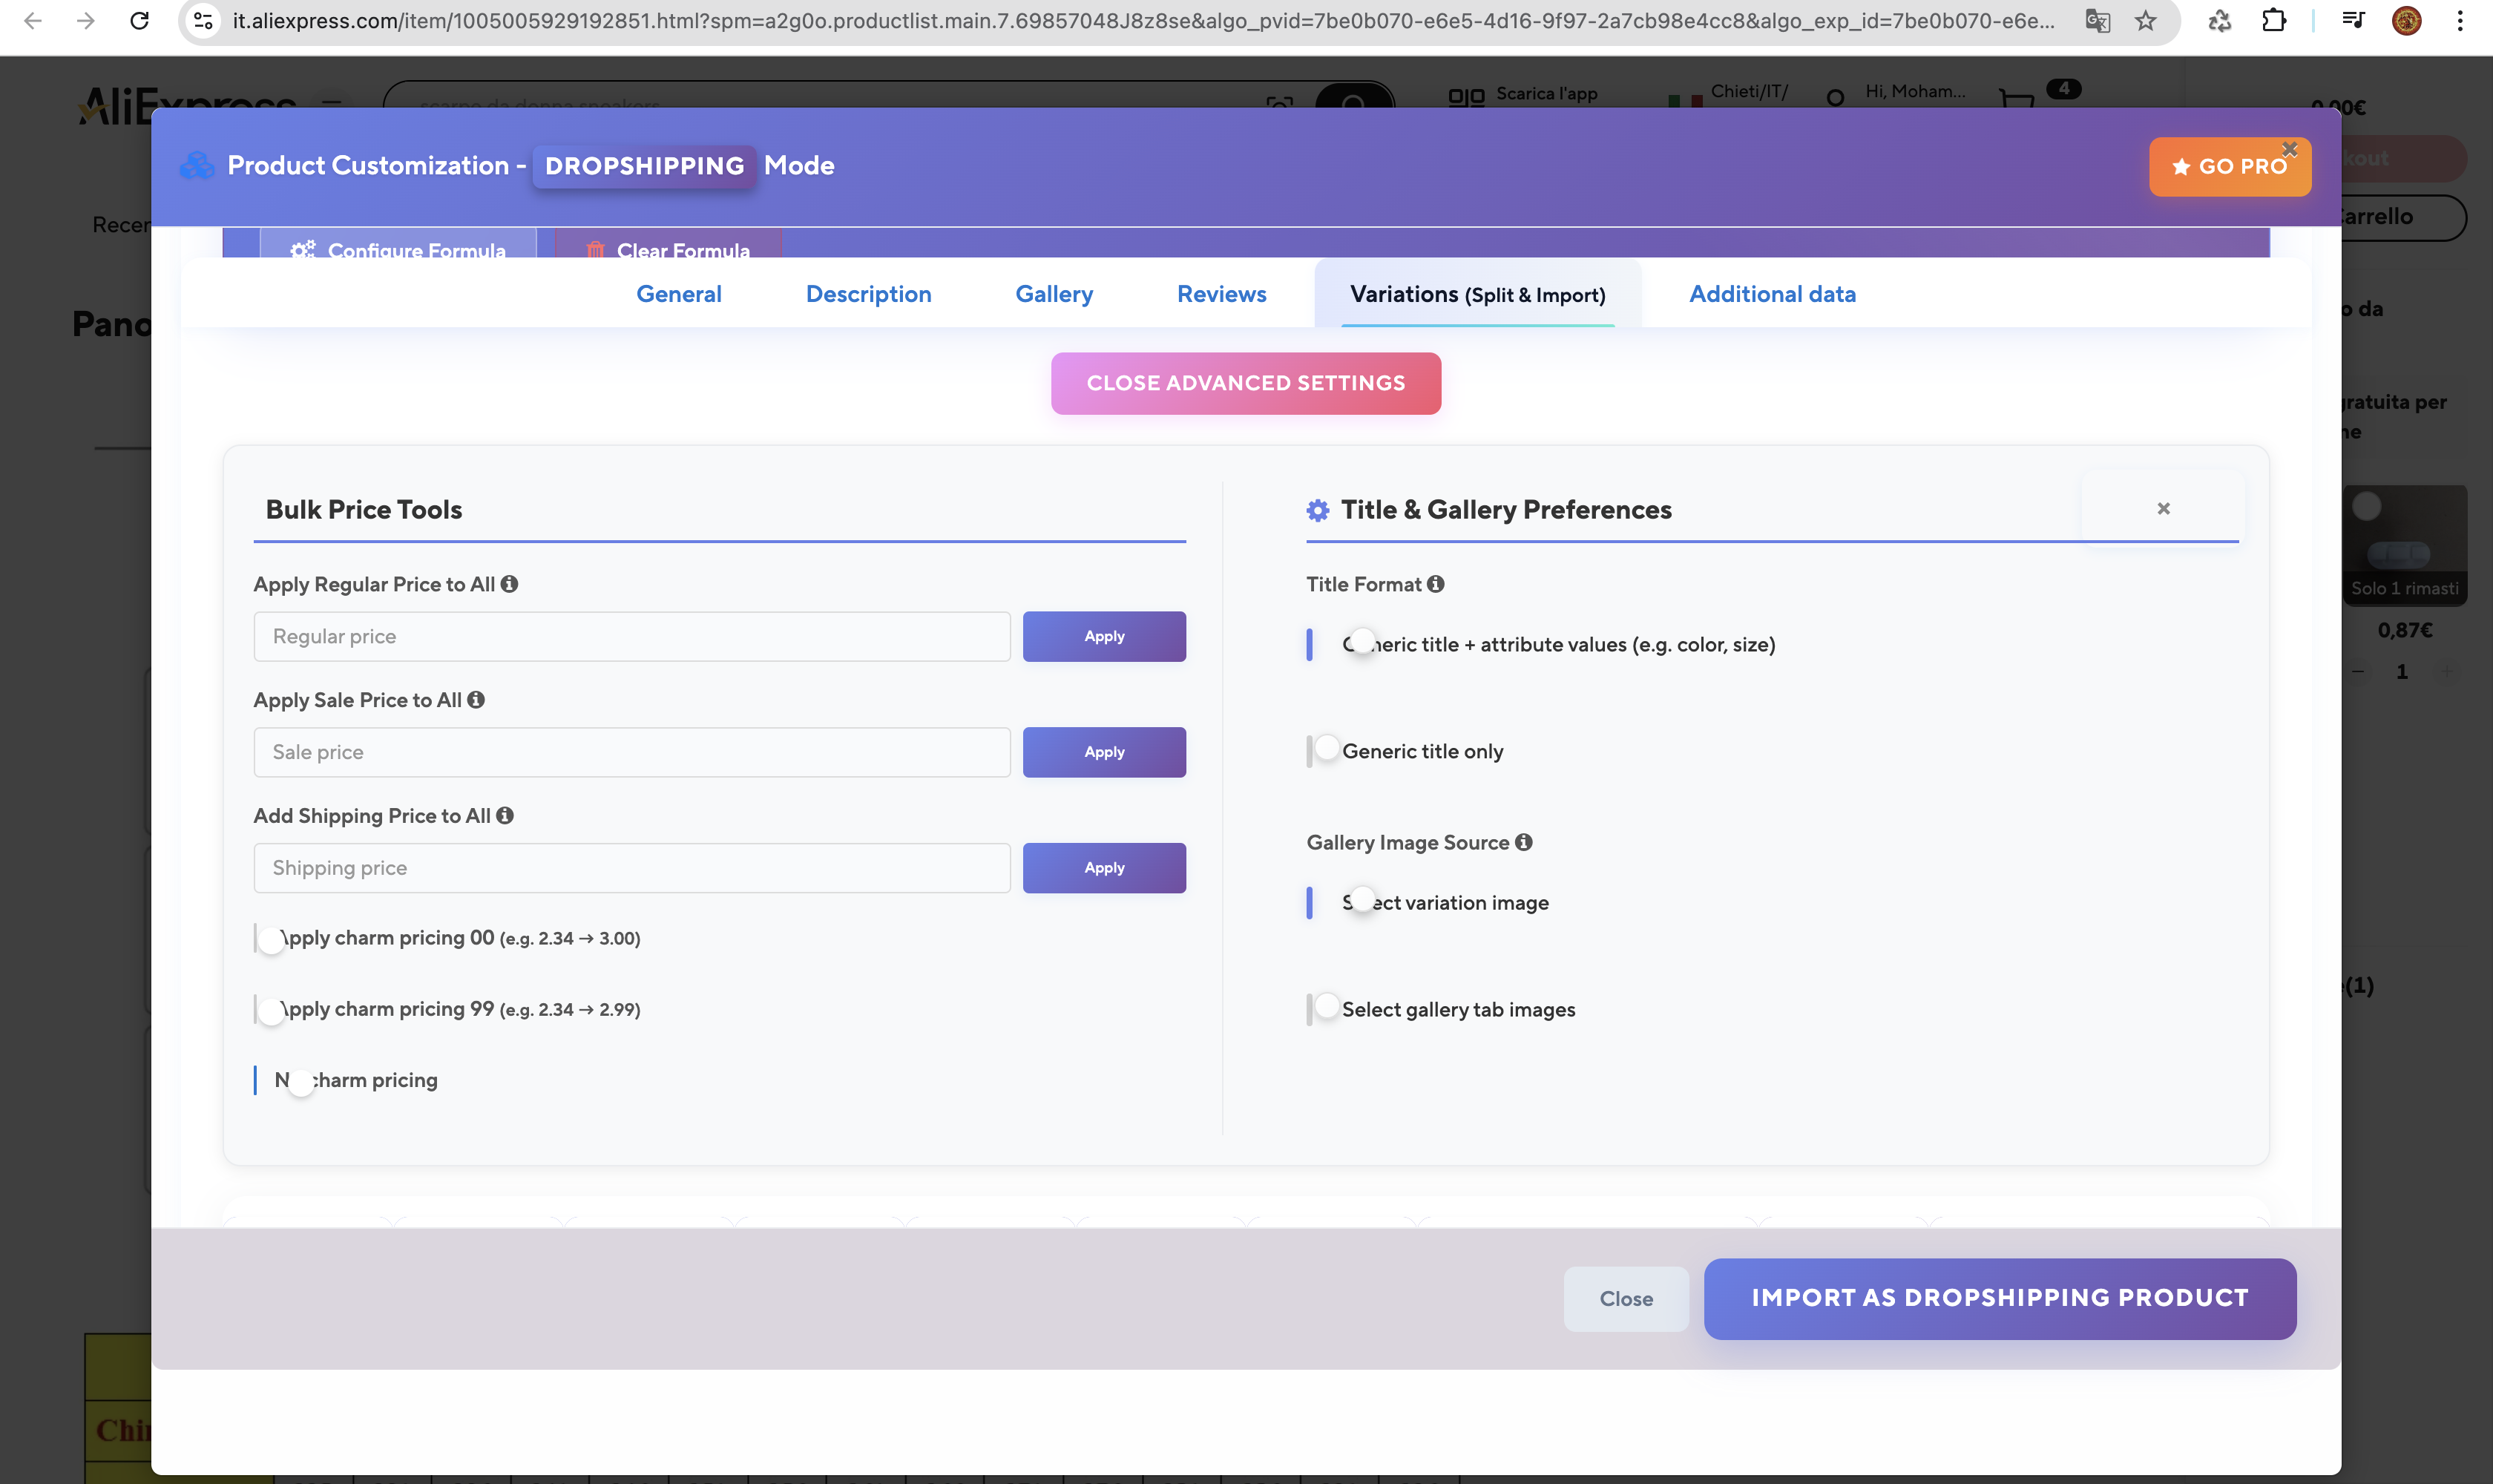Switch to the Reviews tab

1221,294
